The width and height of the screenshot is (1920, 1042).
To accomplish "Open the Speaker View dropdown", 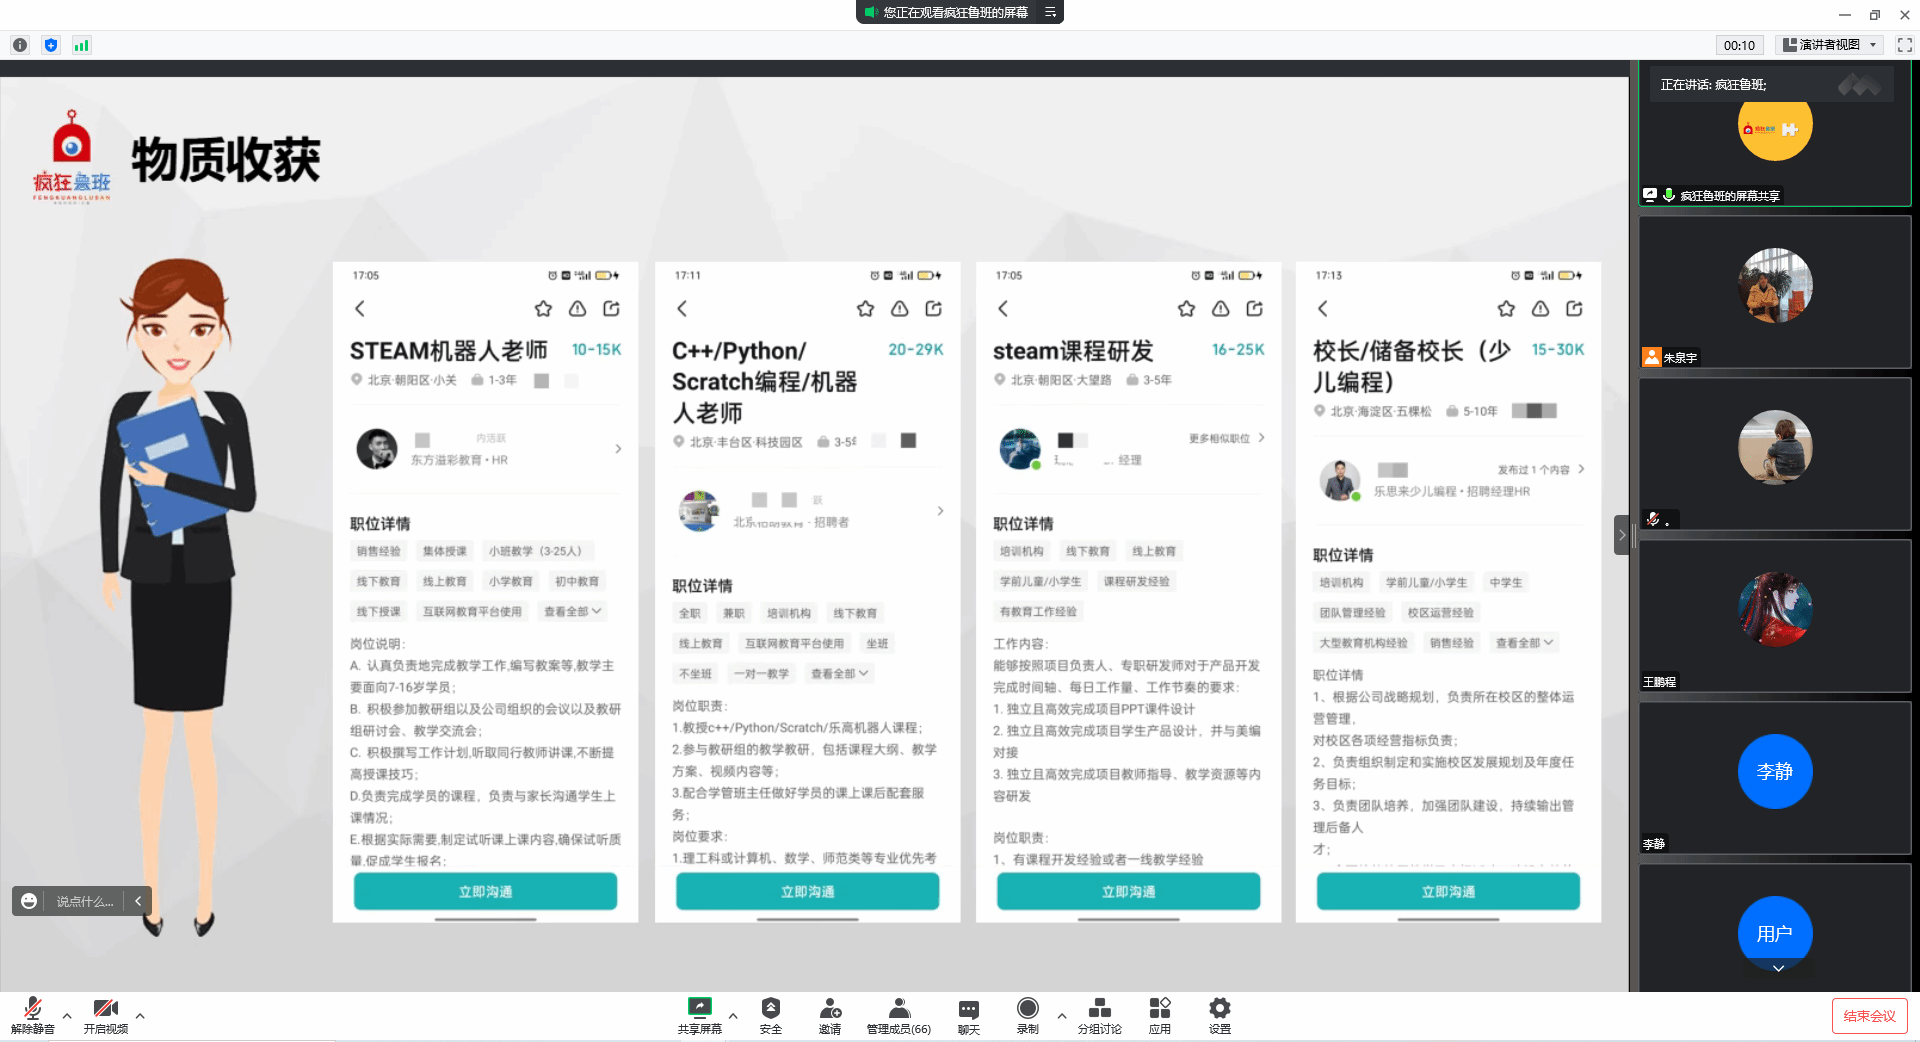I will 1830,45.
